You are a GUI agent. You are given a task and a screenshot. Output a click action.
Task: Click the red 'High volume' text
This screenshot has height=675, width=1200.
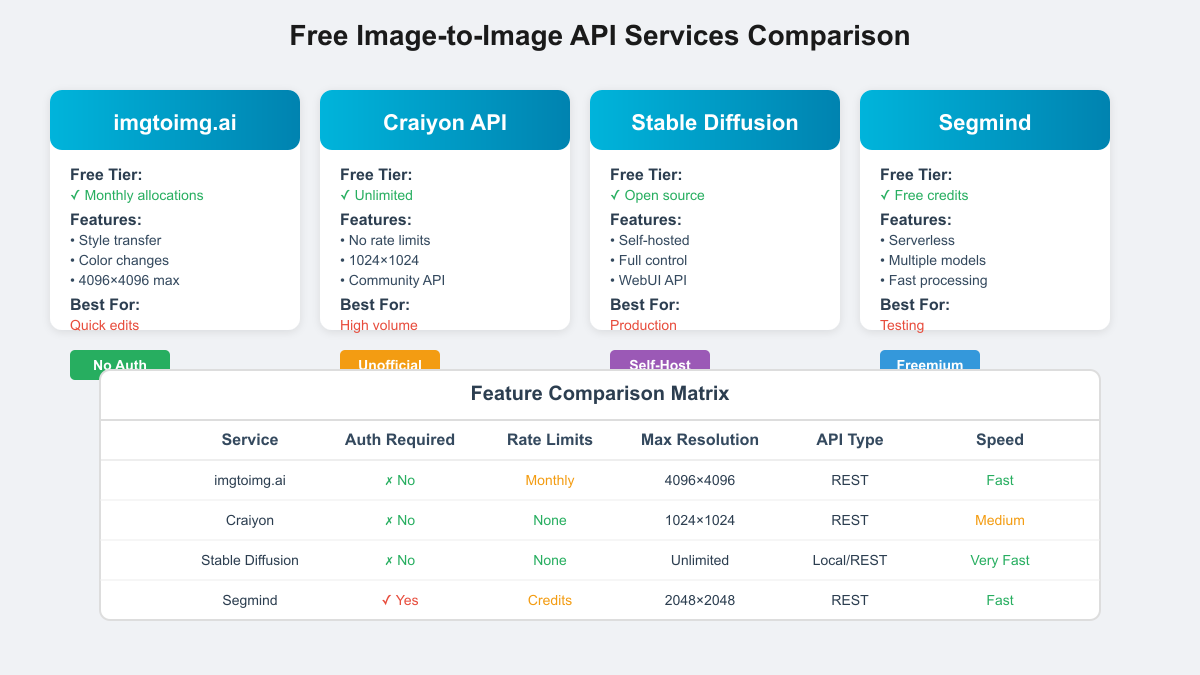pyautogui.click(x=379, y=325)
